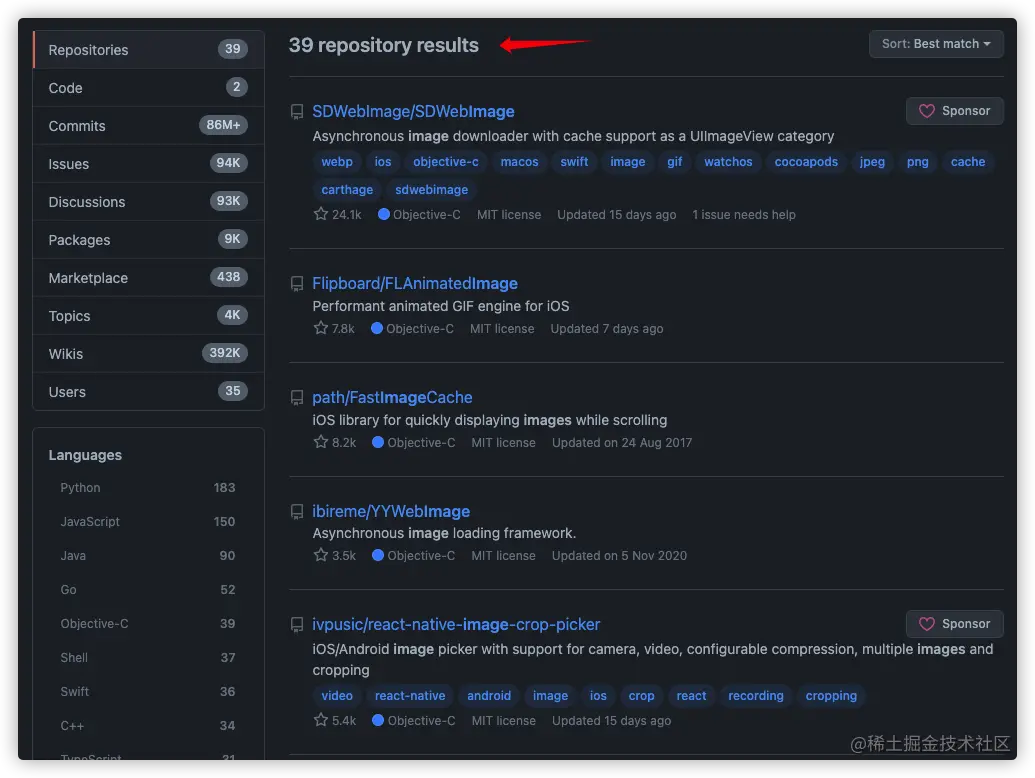Click the recording topic tag
1035x778 pixels.
[x=755, y=696]
